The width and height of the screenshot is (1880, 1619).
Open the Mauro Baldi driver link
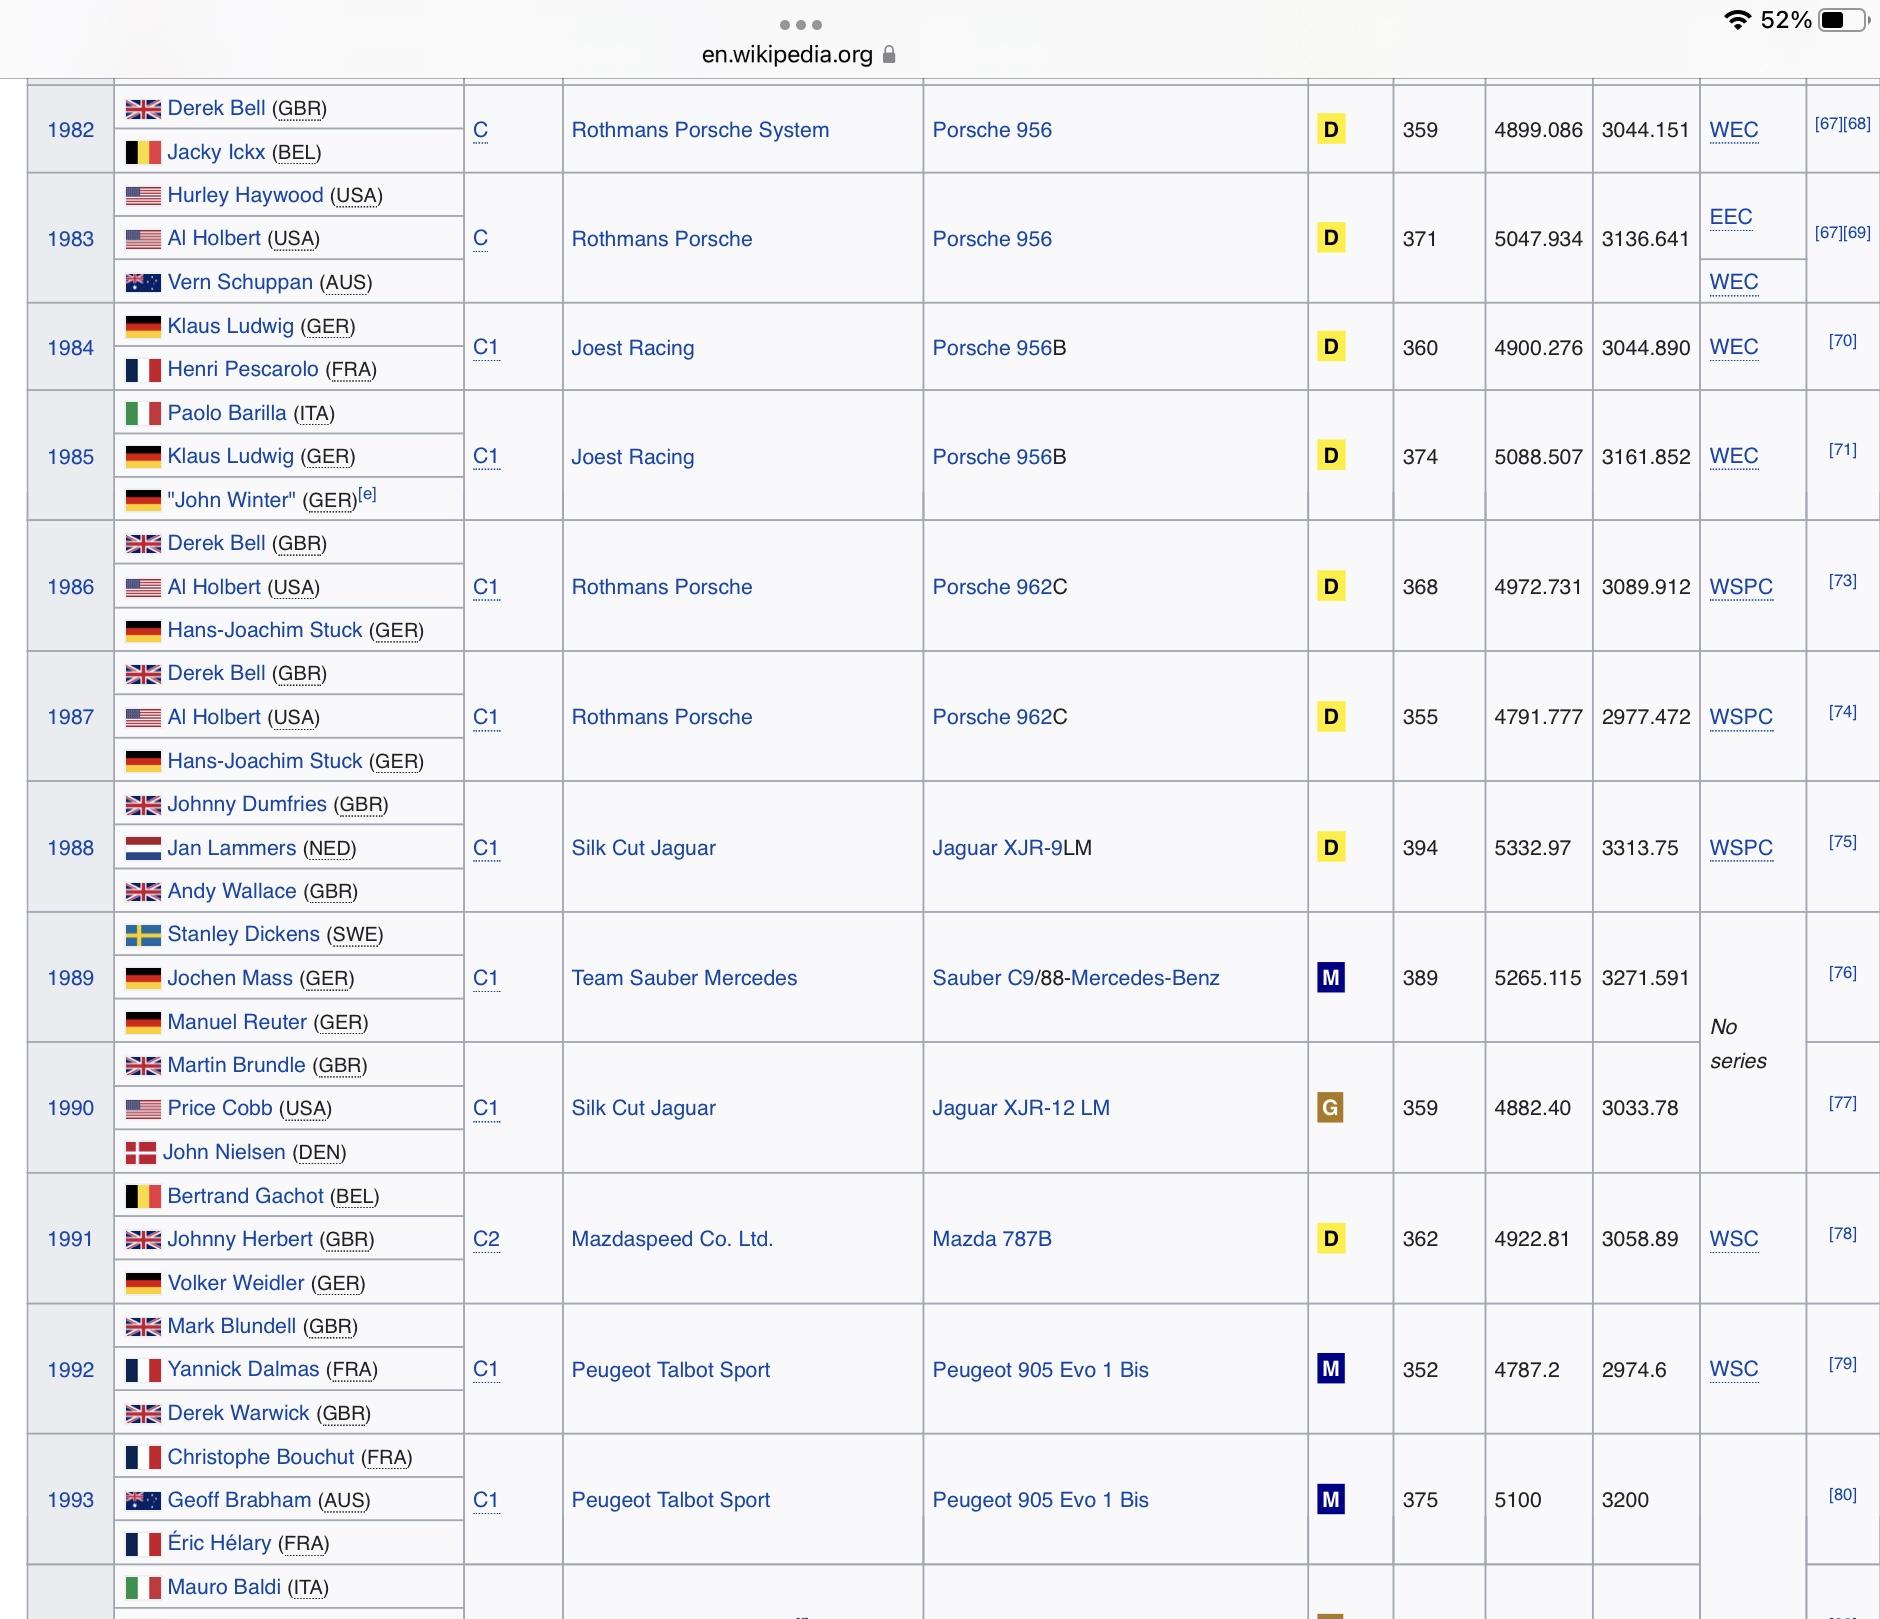tap(224, 1587)
